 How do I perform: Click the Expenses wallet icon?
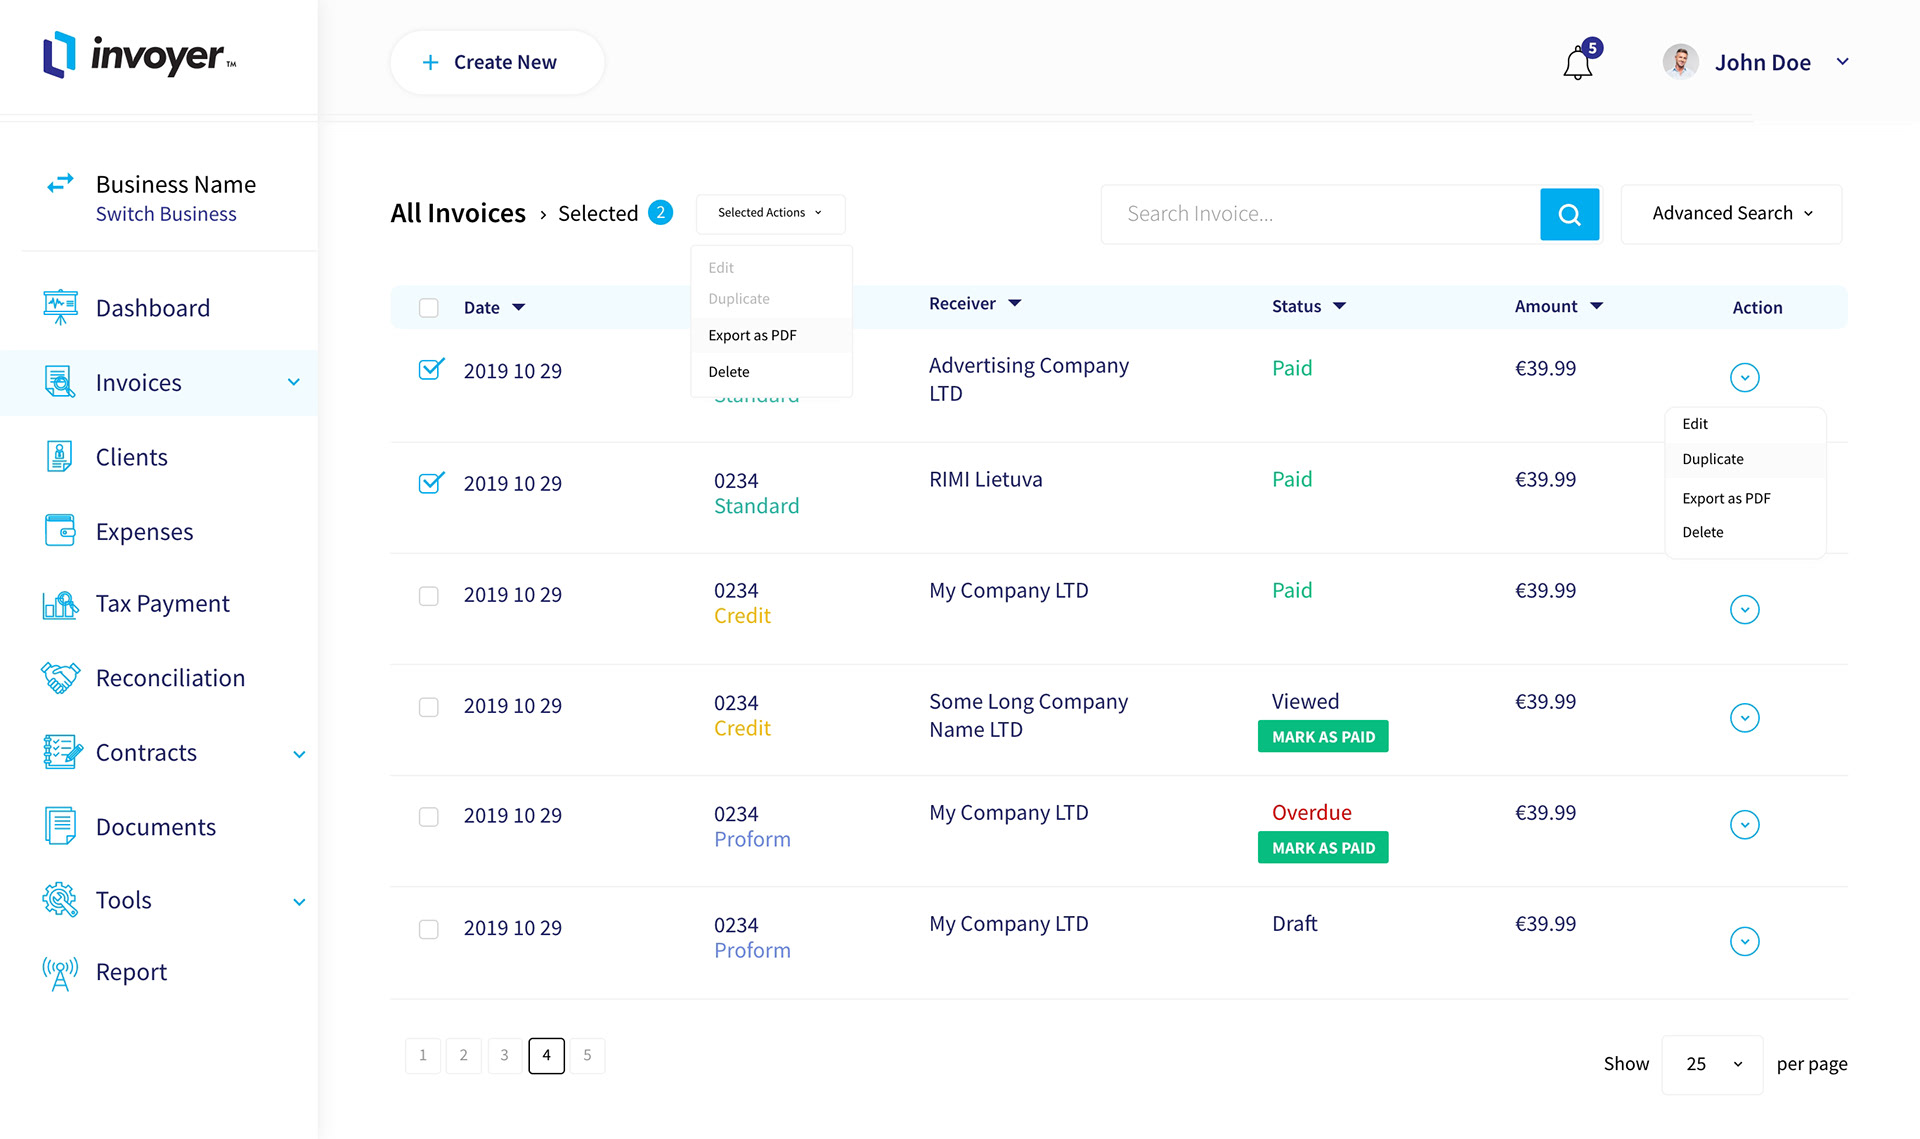click(x=60, y=531)
